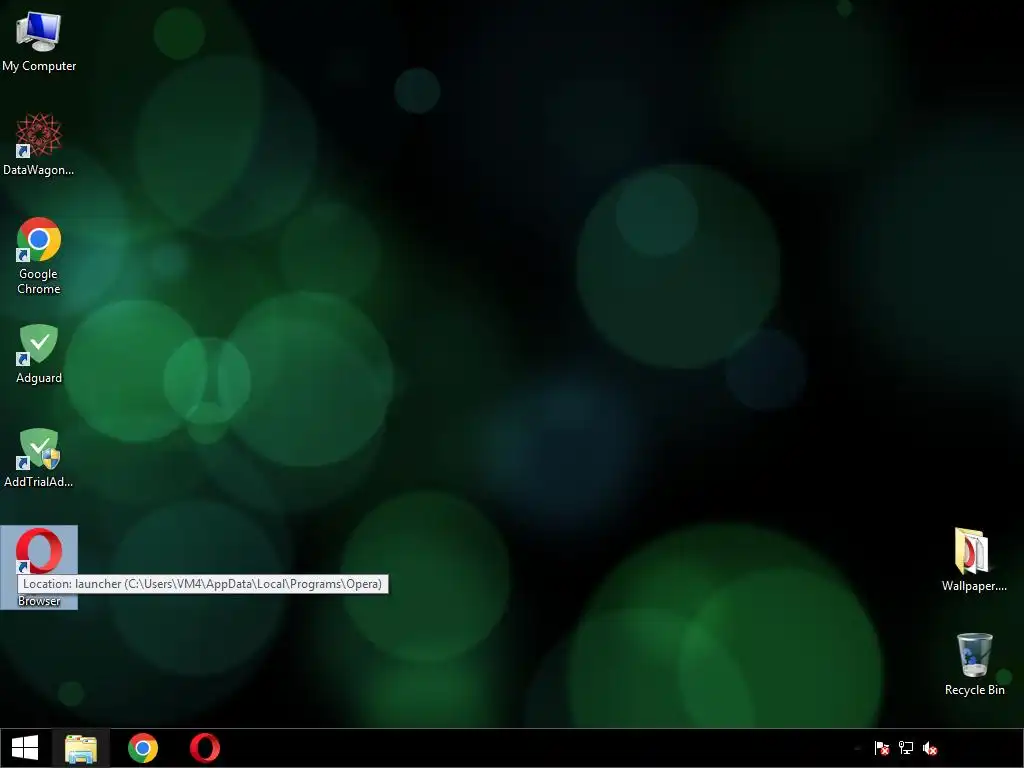Open File Explorer from the taskbar
This screenshot has height=768, width=1024.
point(81,748)
